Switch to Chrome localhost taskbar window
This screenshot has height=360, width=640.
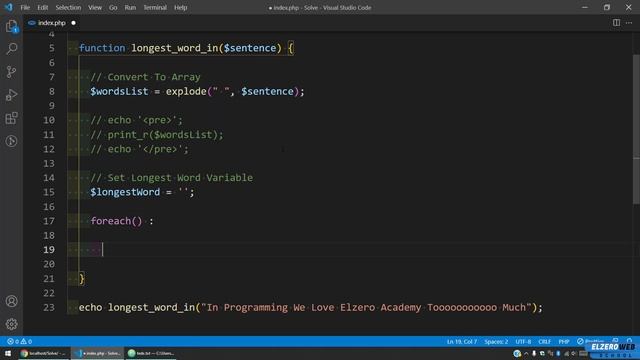point(44,353)
